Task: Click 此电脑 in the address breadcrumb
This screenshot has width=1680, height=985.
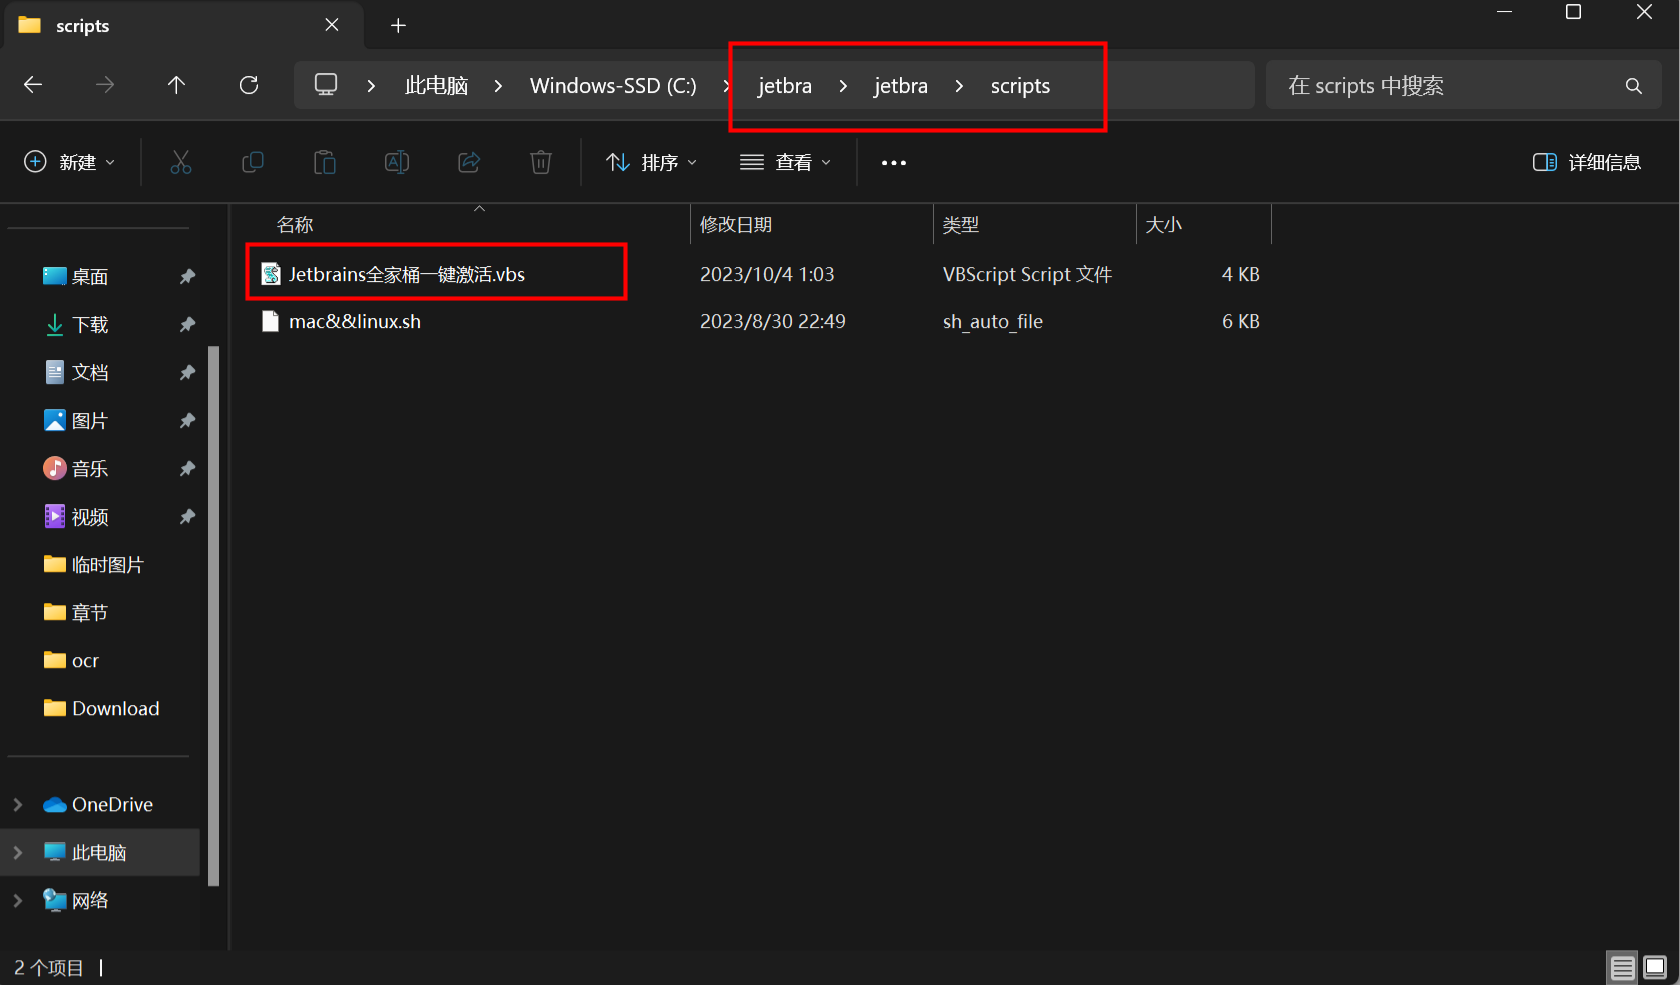Action: (436, 86)
